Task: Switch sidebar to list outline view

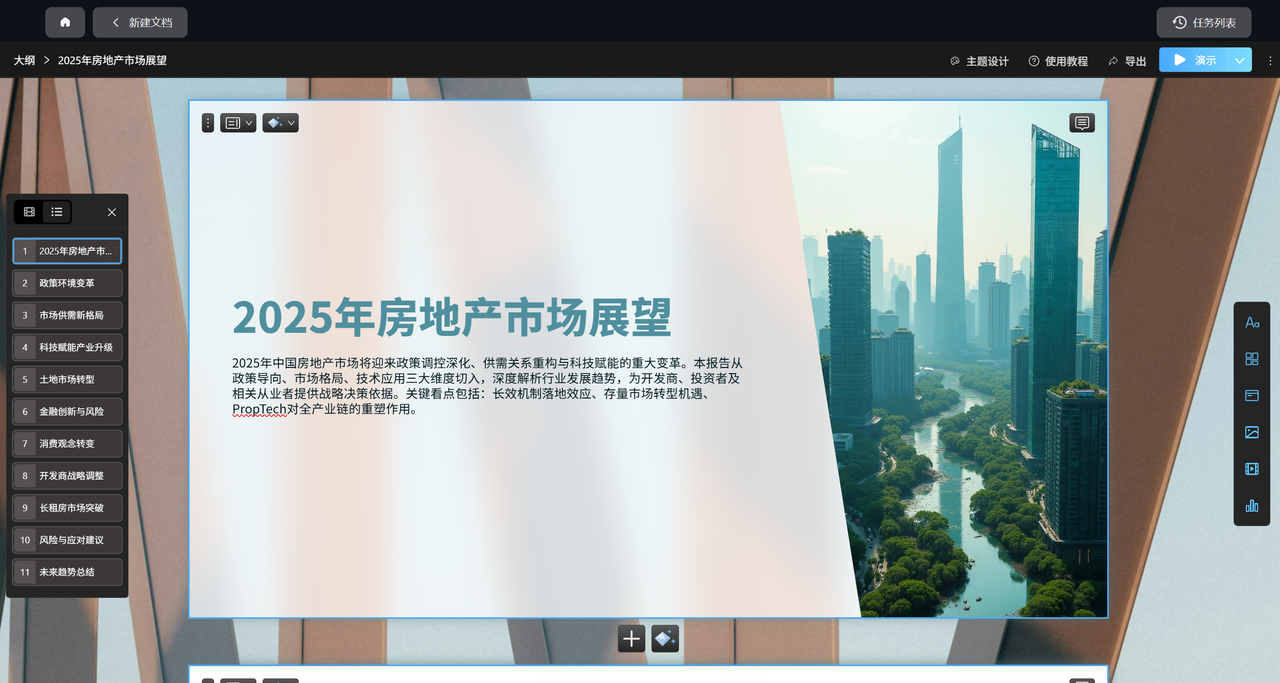Action: click(x=57, y=212)
